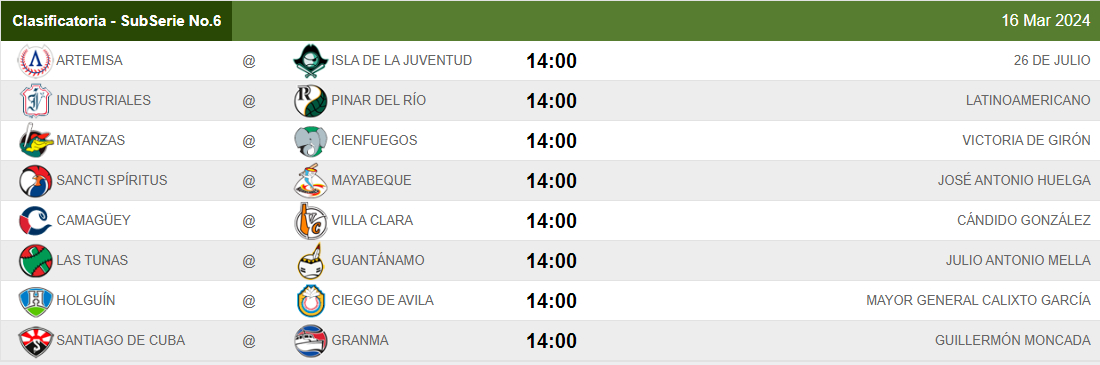1100x365 pixels.
Task: Click the Industriales team logo
Action: click(x=35, y=100)
